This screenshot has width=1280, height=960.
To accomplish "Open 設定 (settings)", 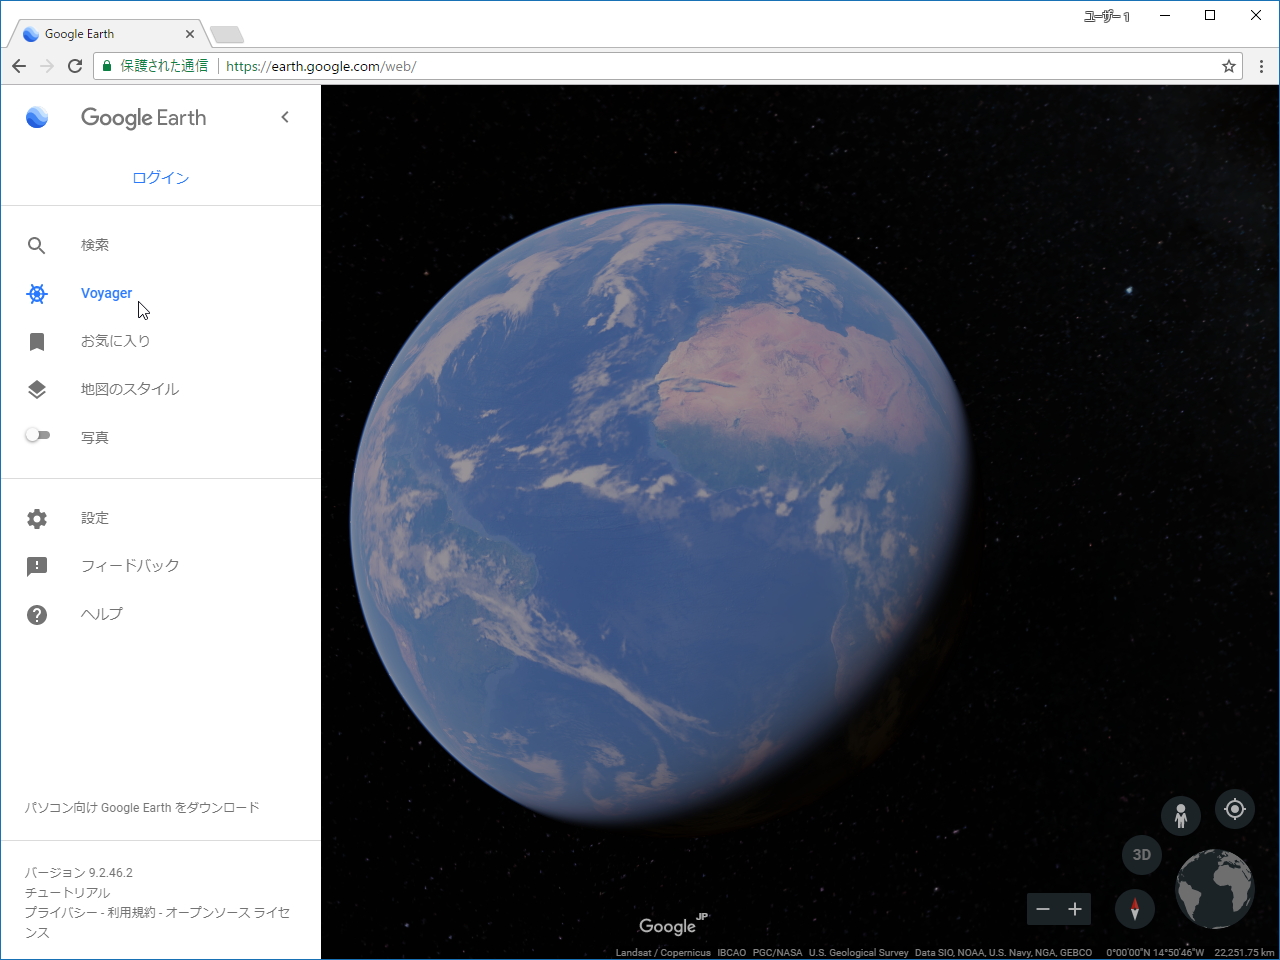I will (94, 518).
